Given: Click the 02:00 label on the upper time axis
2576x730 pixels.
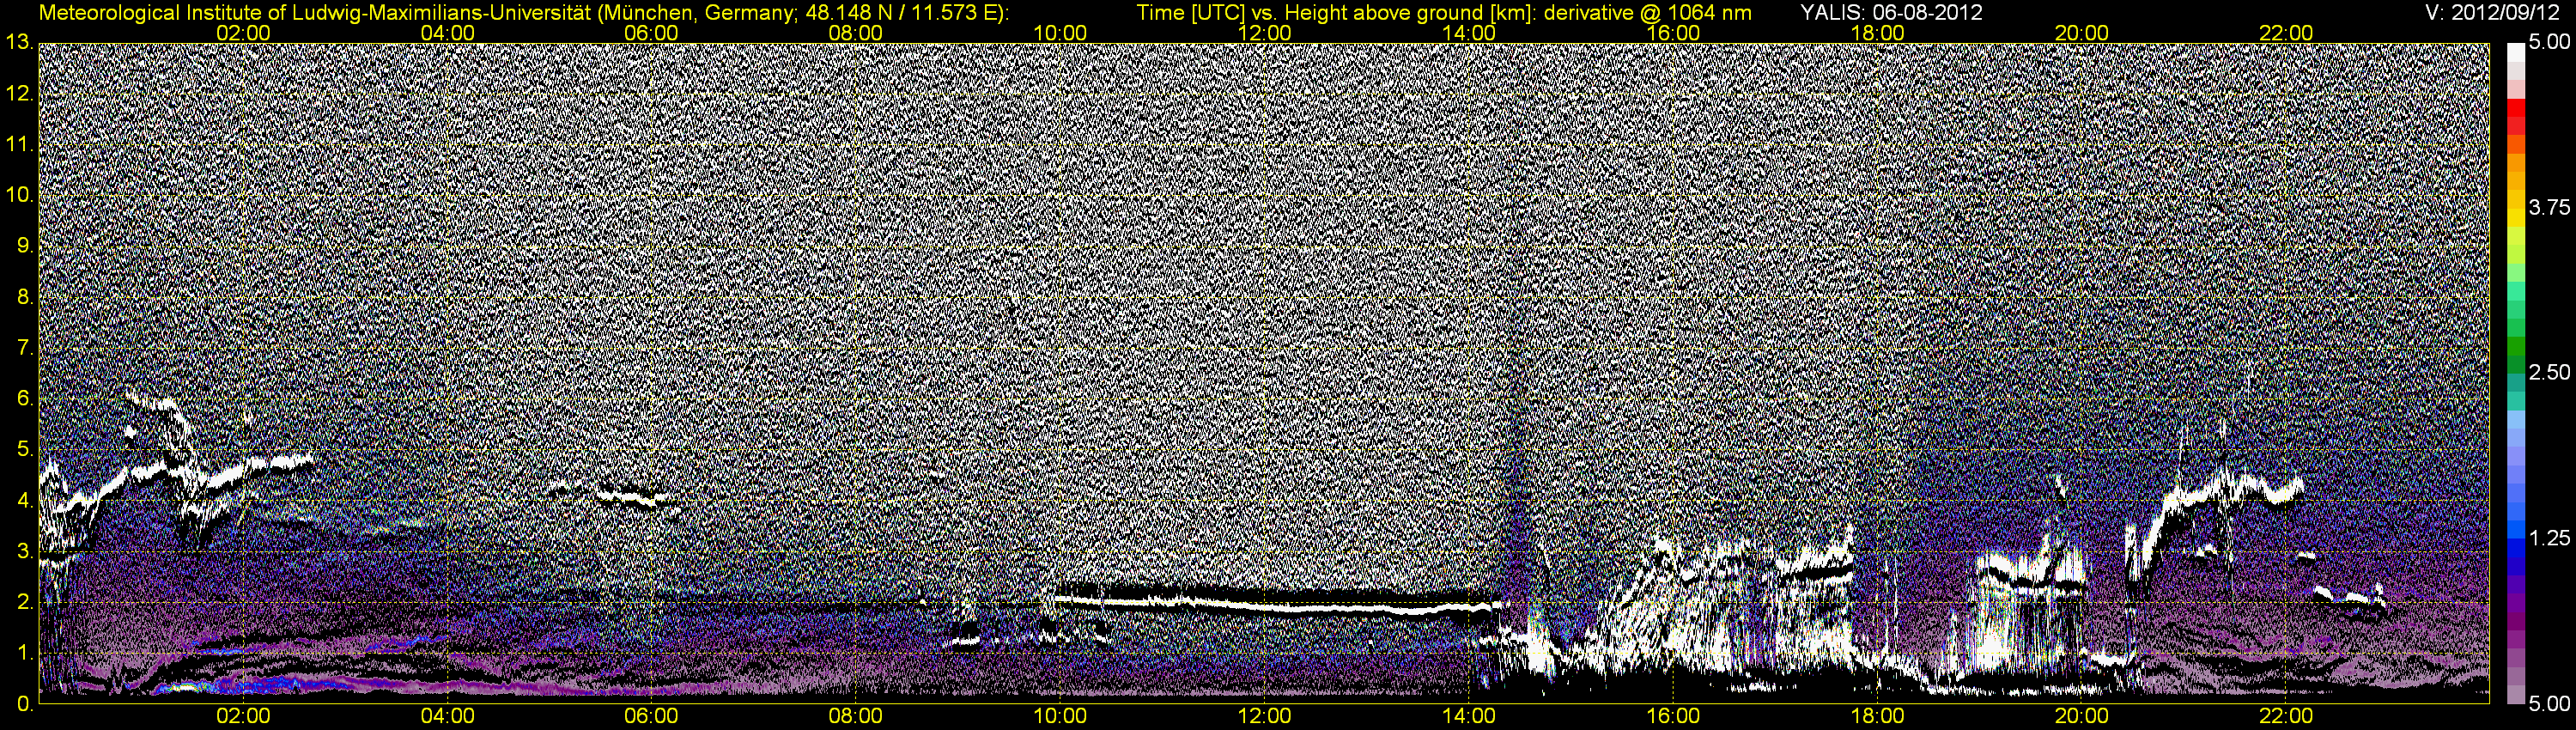Looking at the screenshot, I should click(x=243, y=33).
